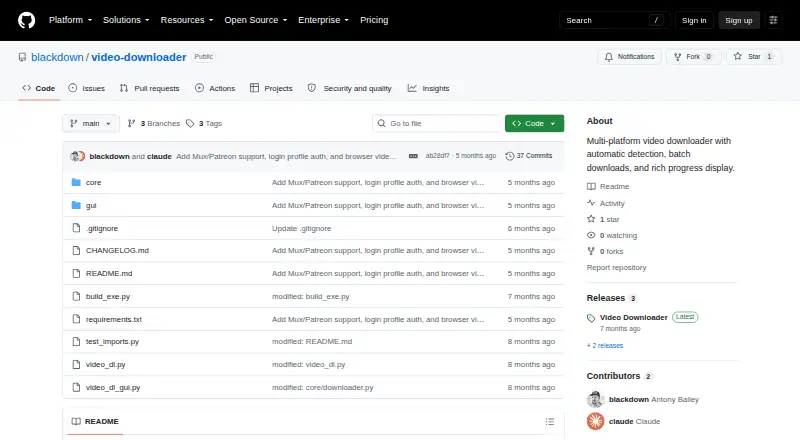The width and height of the screenshot is (800, 440).
Task: Switch to the Pull requests tab
Action: tap(149, 88)
